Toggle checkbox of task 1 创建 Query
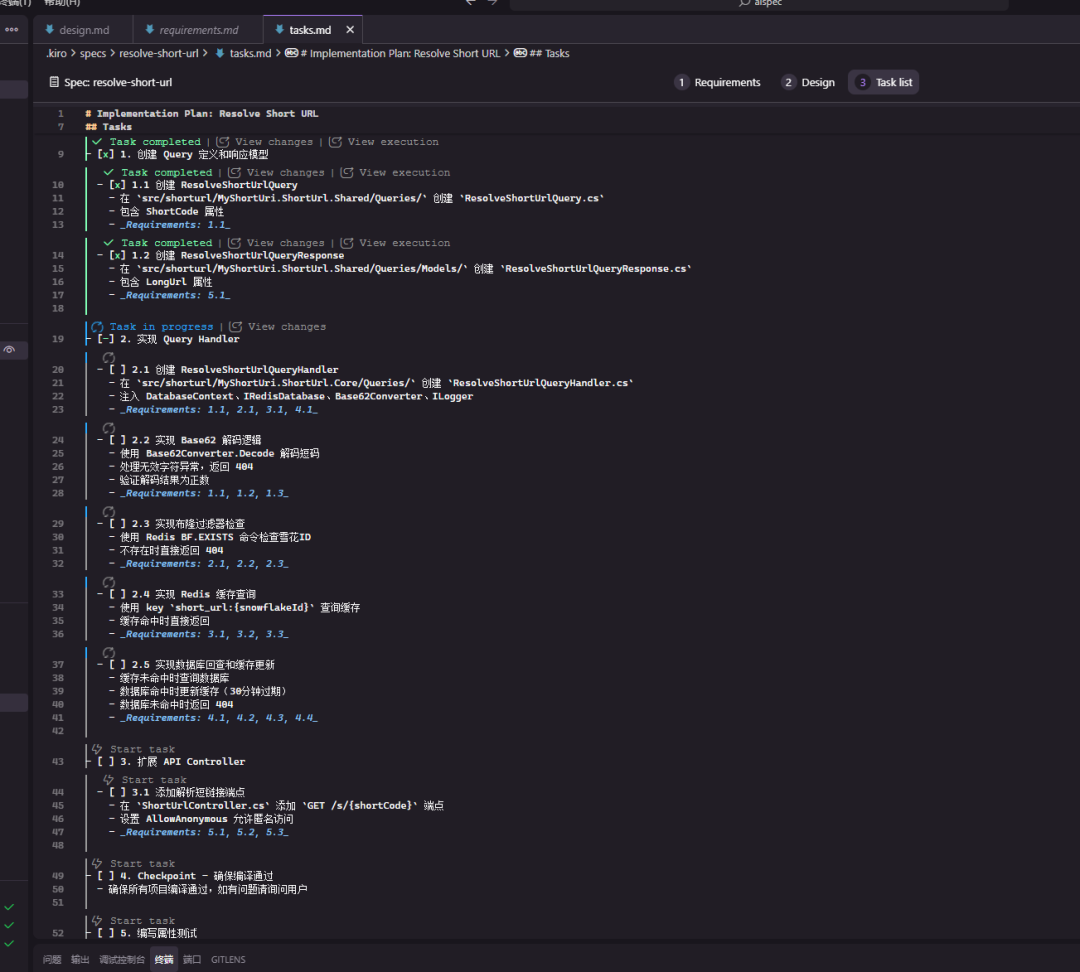1080x972 pixels. (x=105, y=154)
